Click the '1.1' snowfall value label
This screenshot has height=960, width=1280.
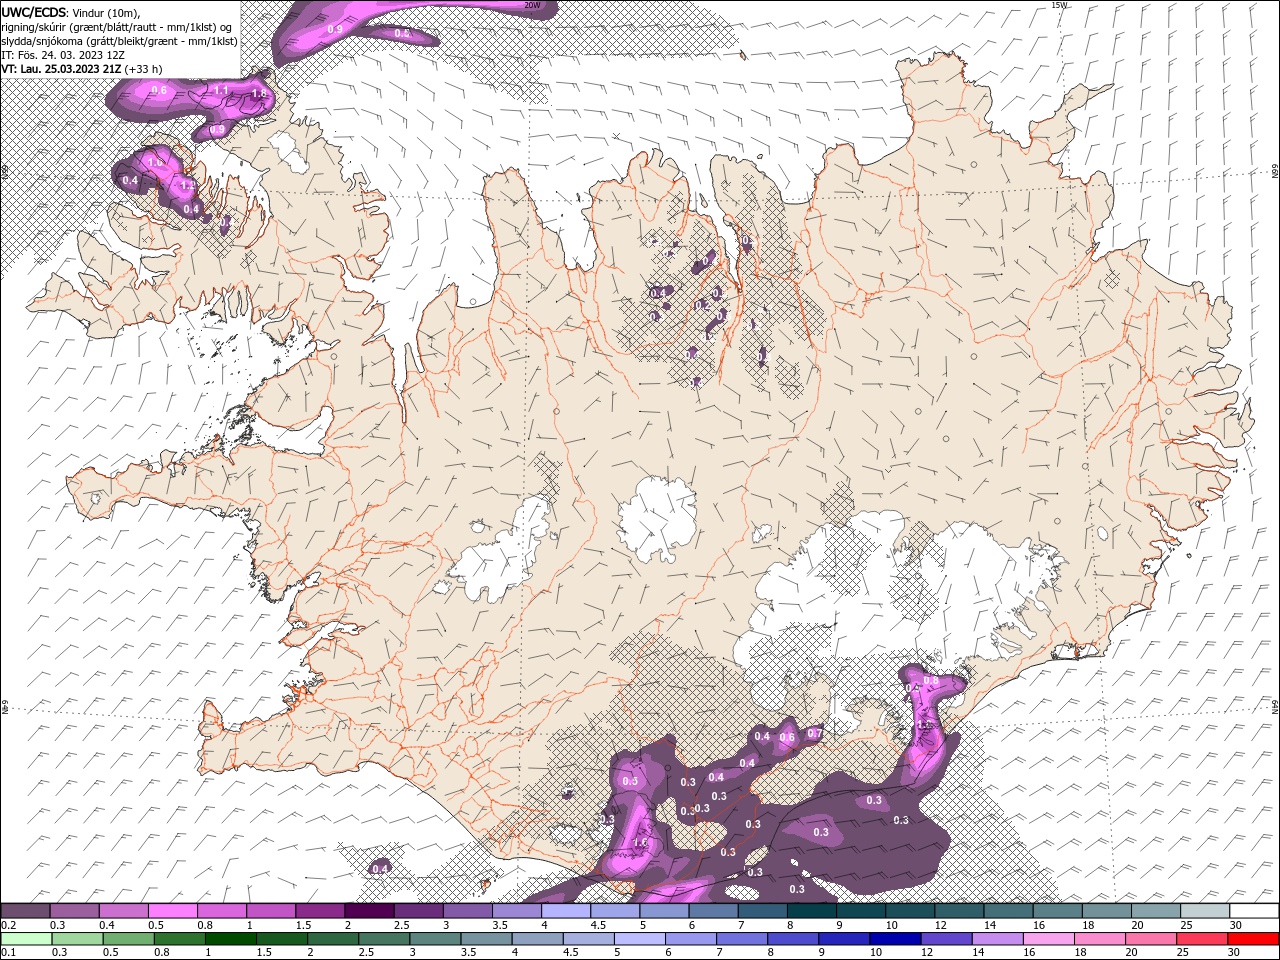tap(221, 90)
